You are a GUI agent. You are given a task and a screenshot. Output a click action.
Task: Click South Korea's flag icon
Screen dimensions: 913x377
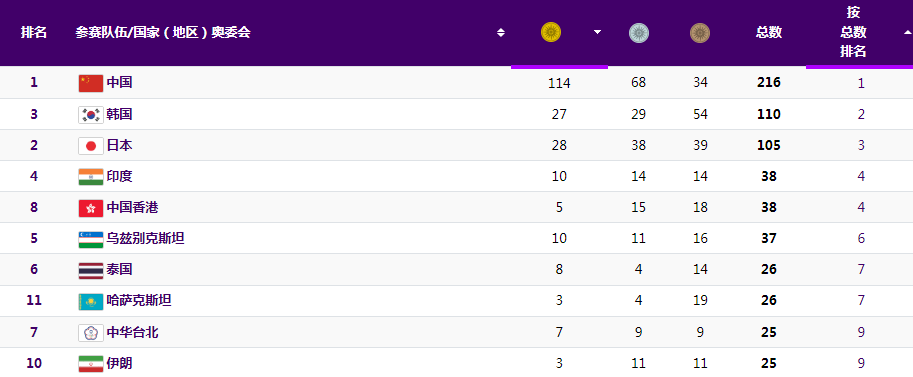tap(91, 114)
